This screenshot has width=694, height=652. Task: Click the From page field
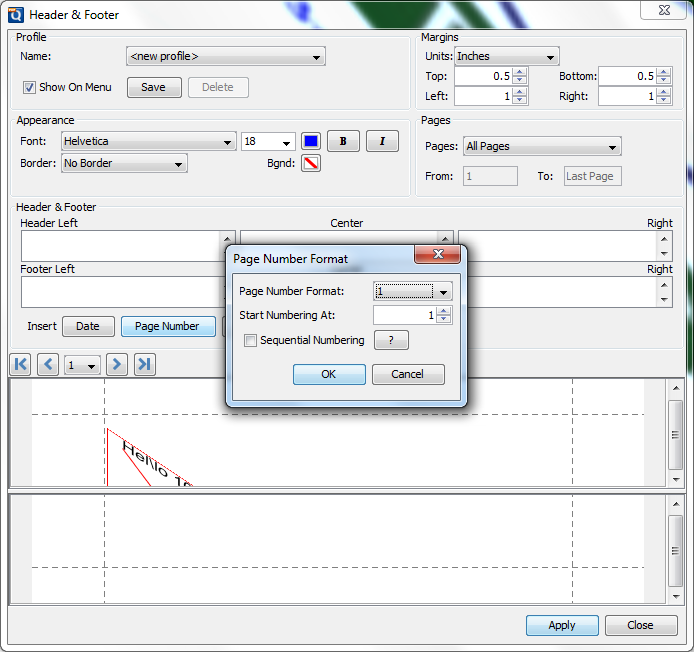[x=490, y=176]
